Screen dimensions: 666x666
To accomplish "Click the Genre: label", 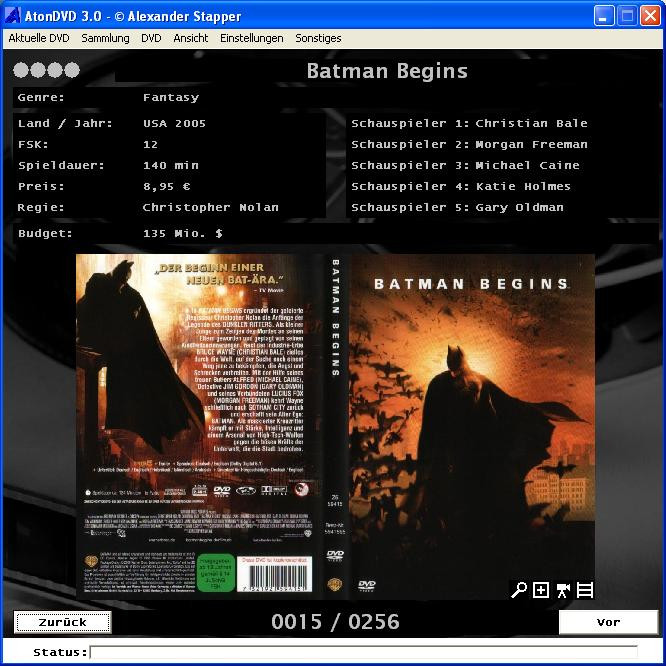I will (41, 98).
